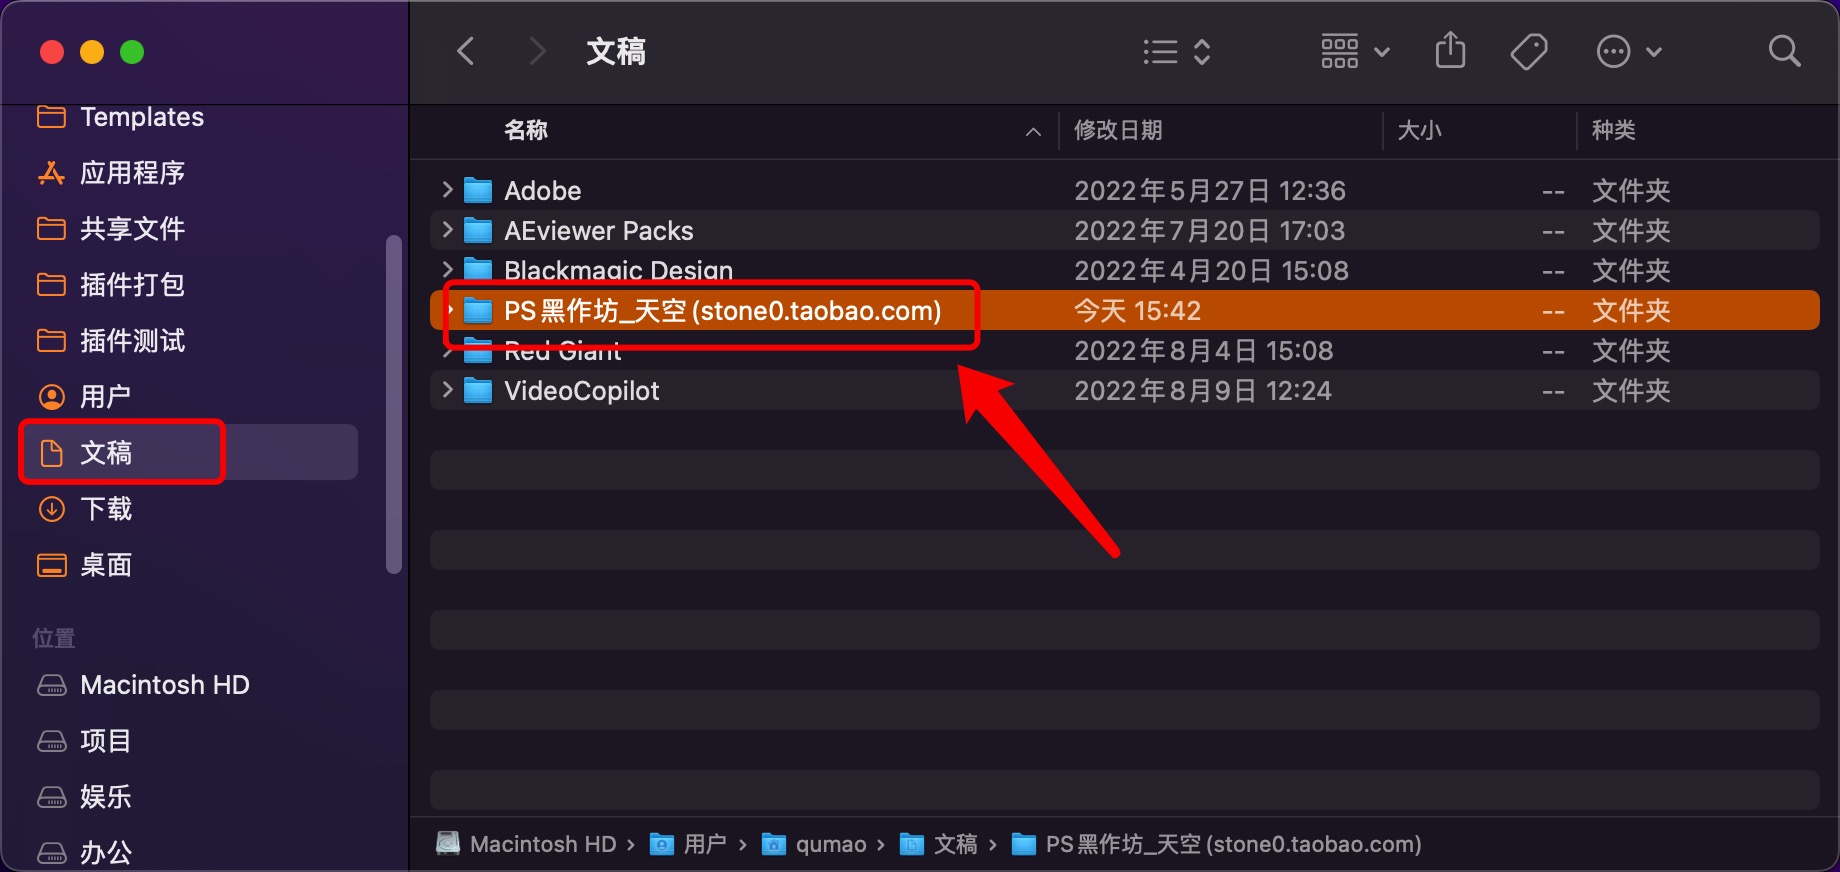Go forward with the right chevron button

(537, 51)
